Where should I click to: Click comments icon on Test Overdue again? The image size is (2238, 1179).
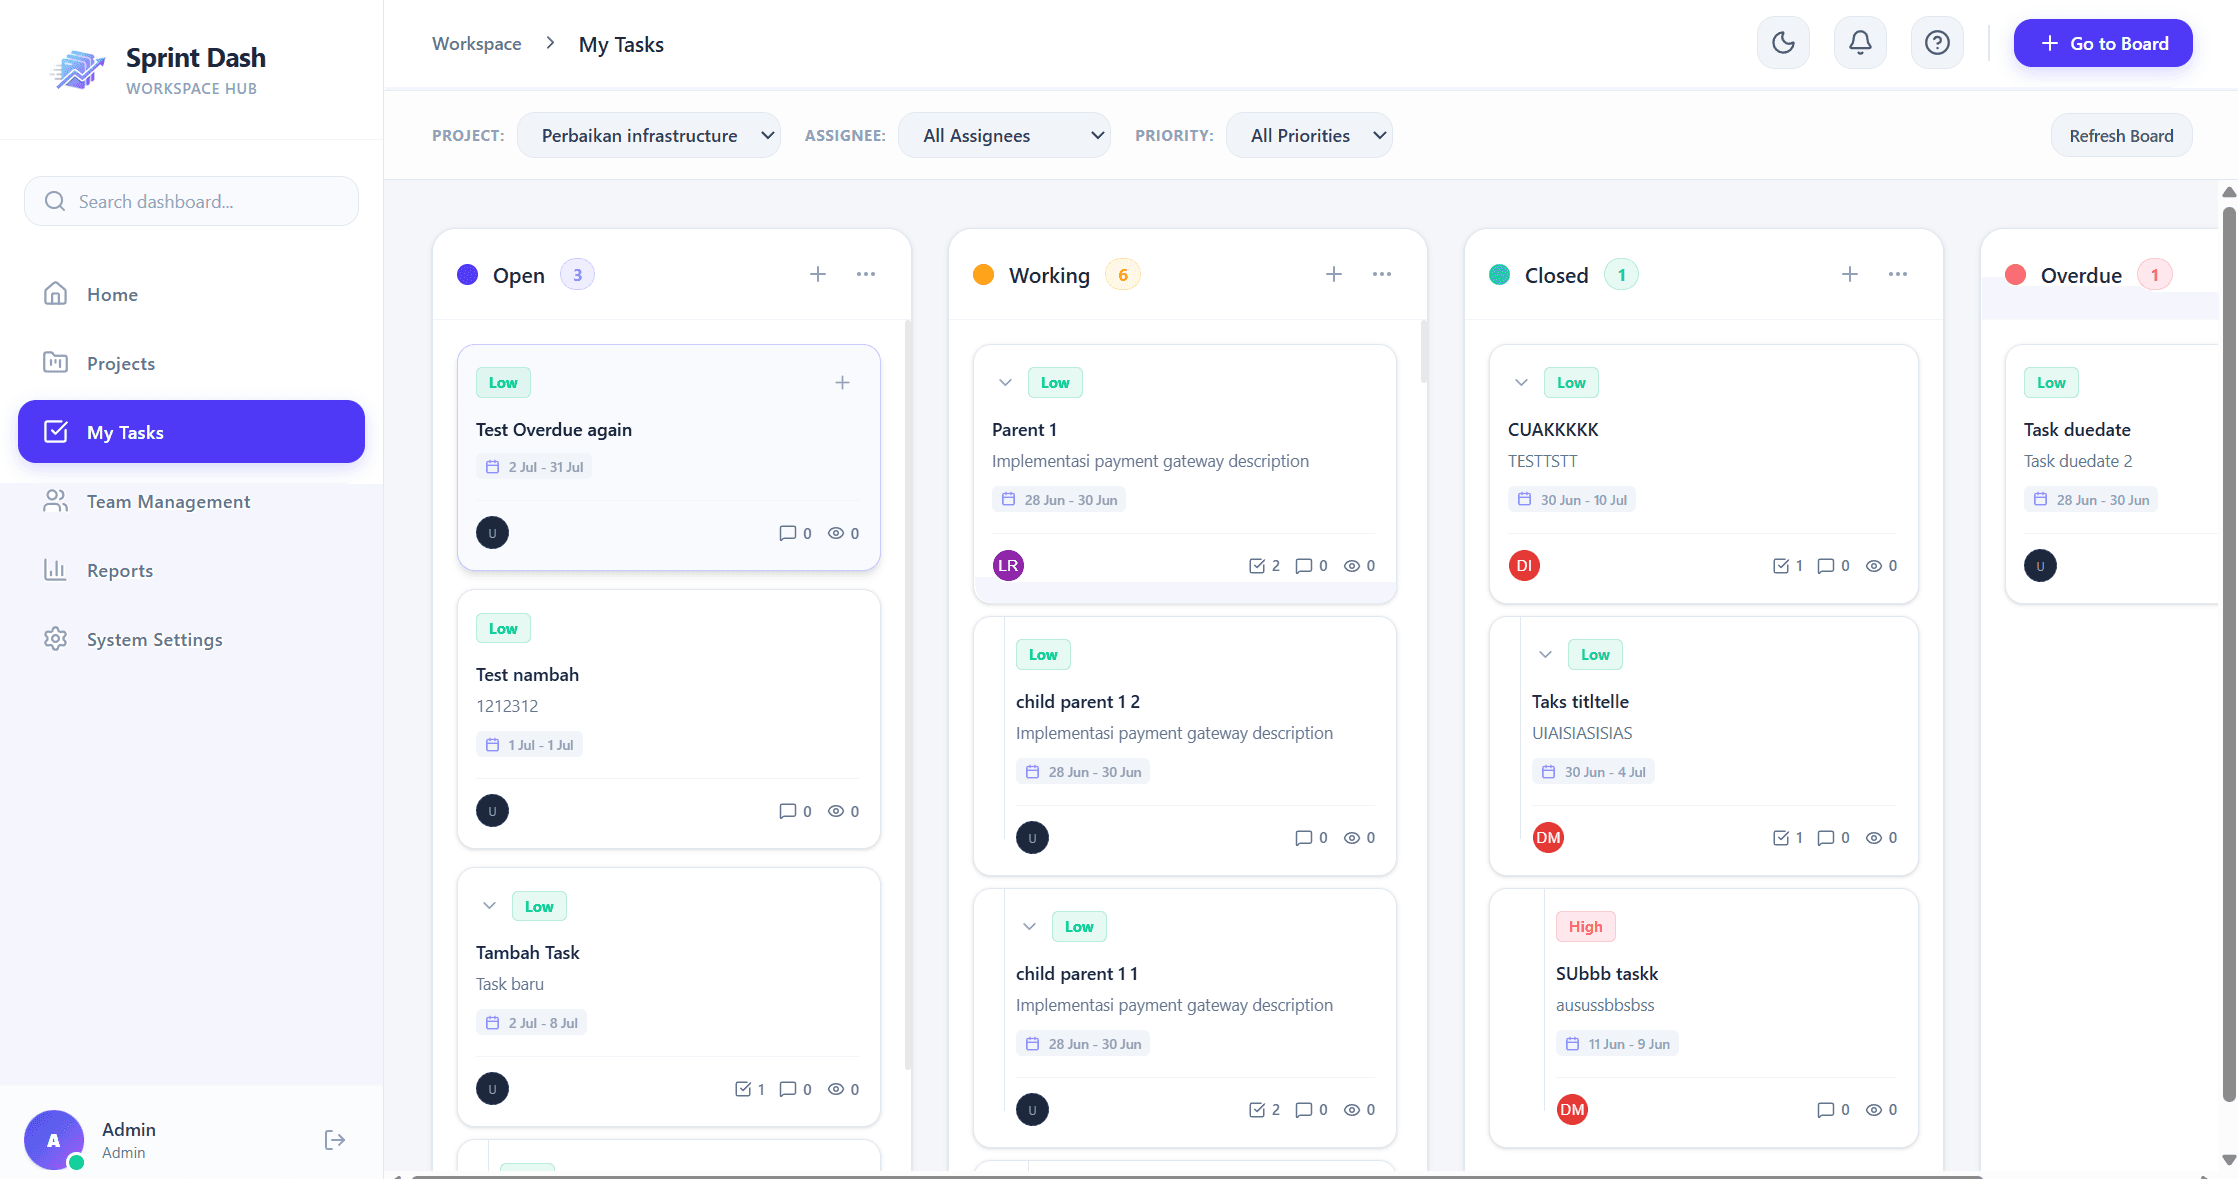(x=788, y=533)
